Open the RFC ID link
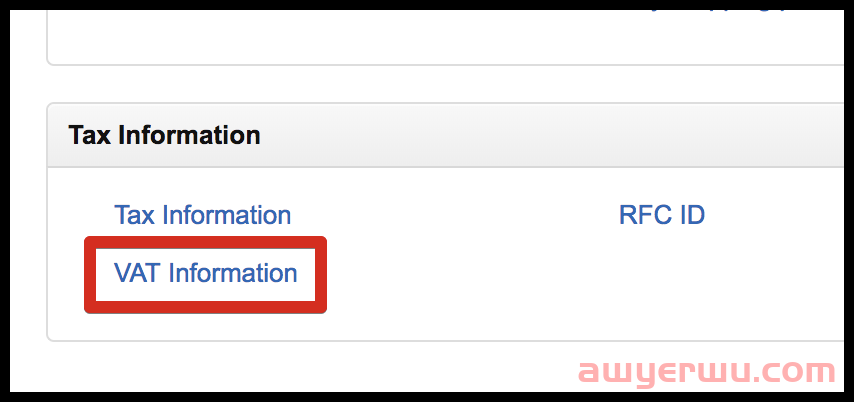This screenshot has width=854, height=402. pos(662,215)
